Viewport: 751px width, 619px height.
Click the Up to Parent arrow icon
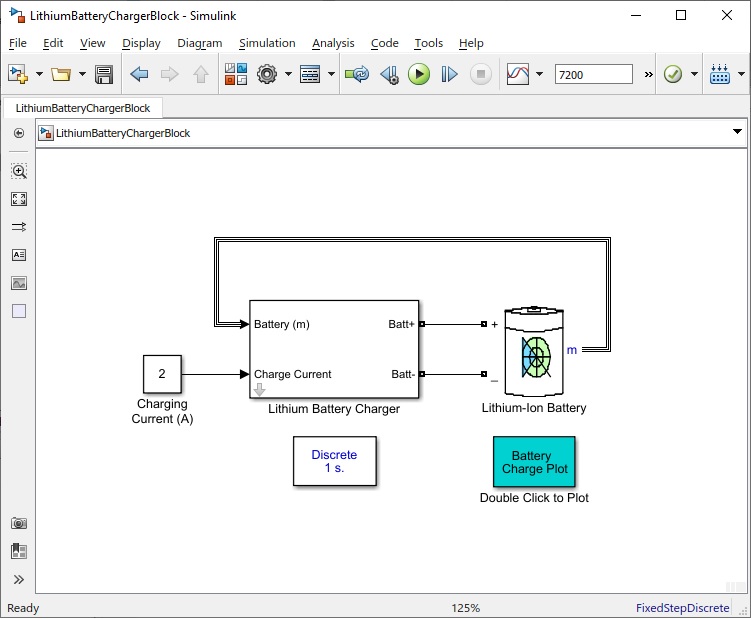(x=201, y=74)
